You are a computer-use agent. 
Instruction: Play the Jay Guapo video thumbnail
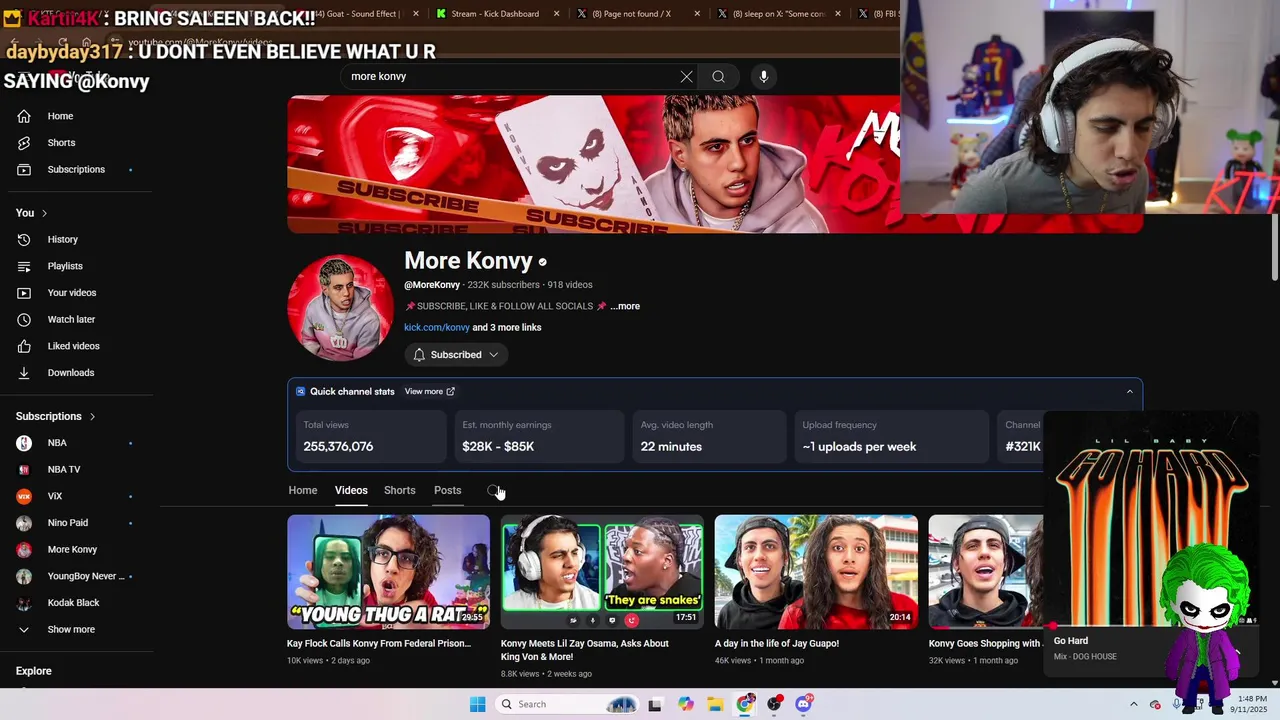[816, 572]
